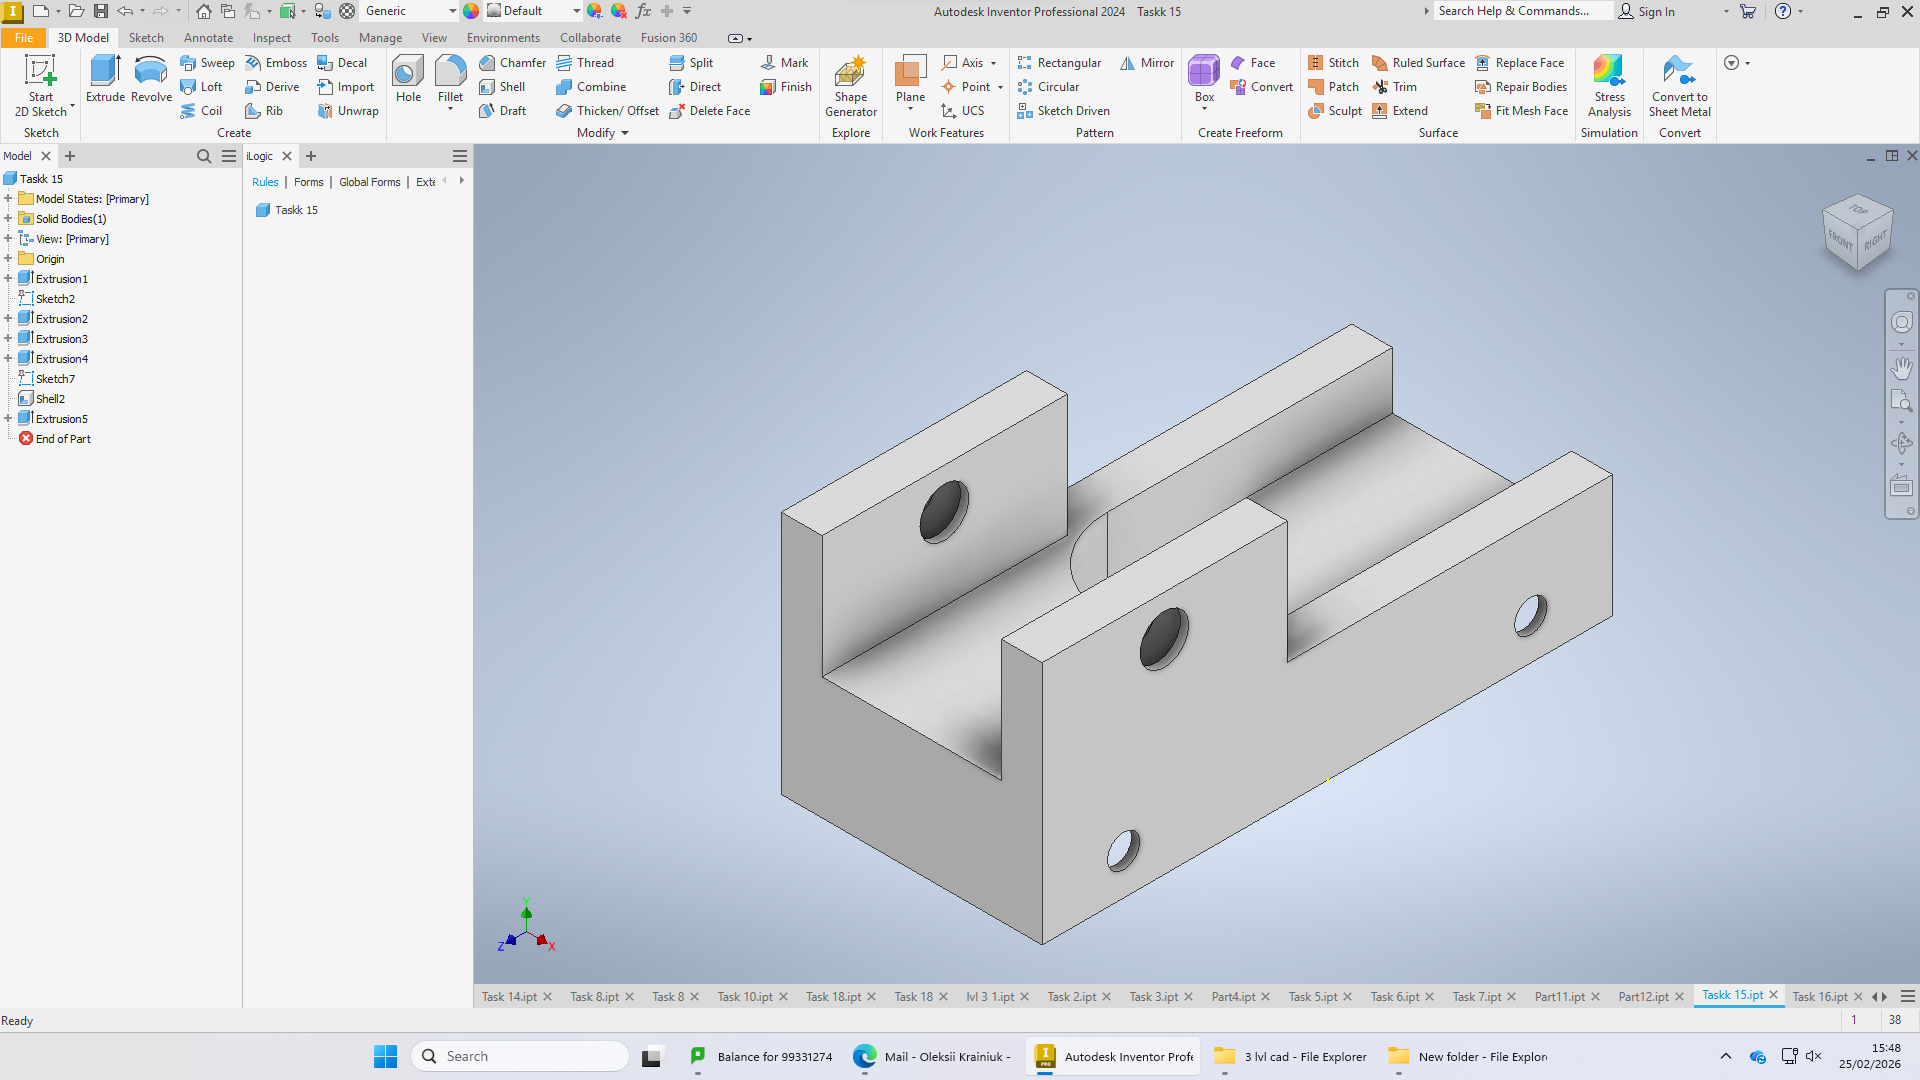This screenshot has width=1920, height=1080.
Task: Open Stress Analysis simulation
Action: [1609, 87]
